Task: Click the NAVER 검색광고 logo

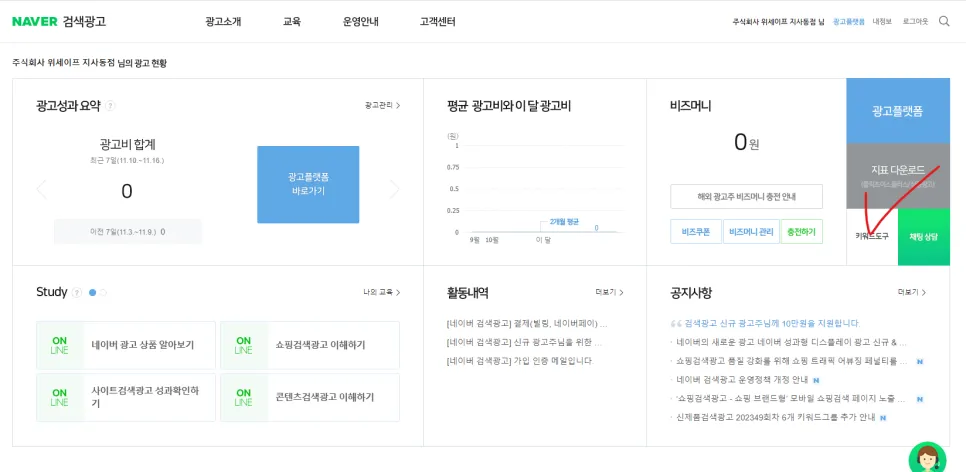Action: pos(59,22)
